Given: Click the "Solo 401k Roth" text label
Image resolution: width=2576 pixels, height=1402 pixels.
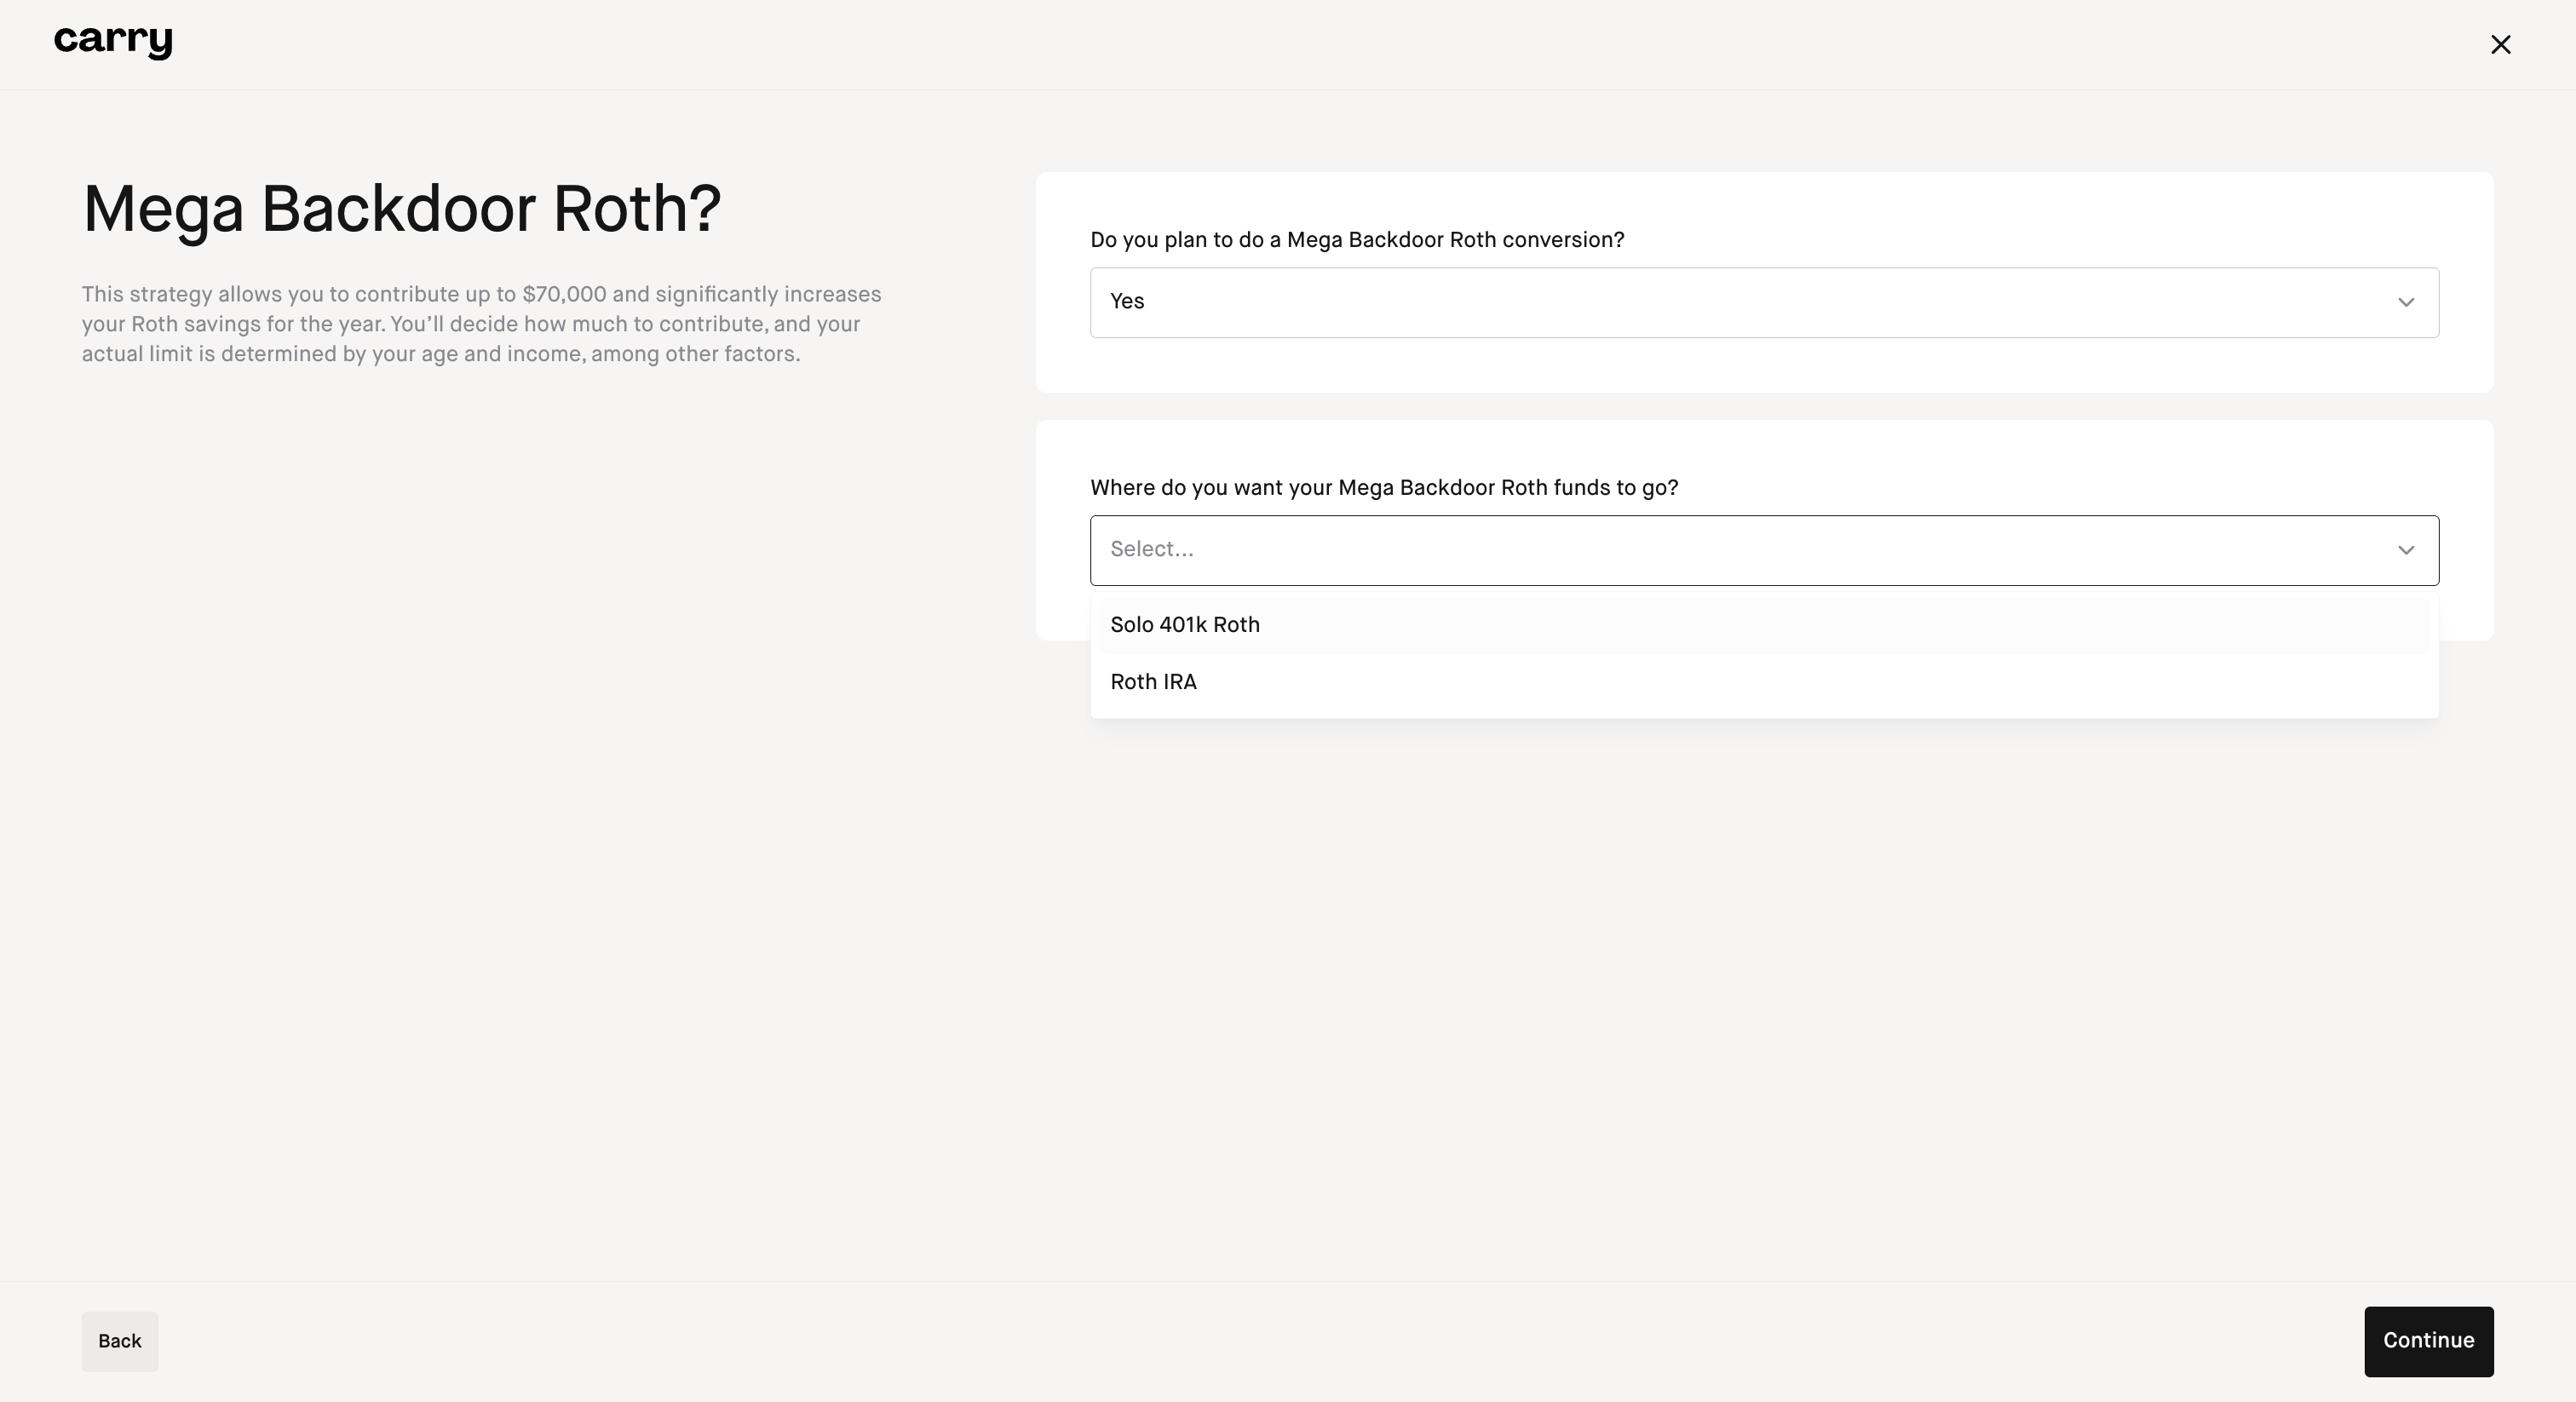Looking at the screenshot, I should 1184,626.
